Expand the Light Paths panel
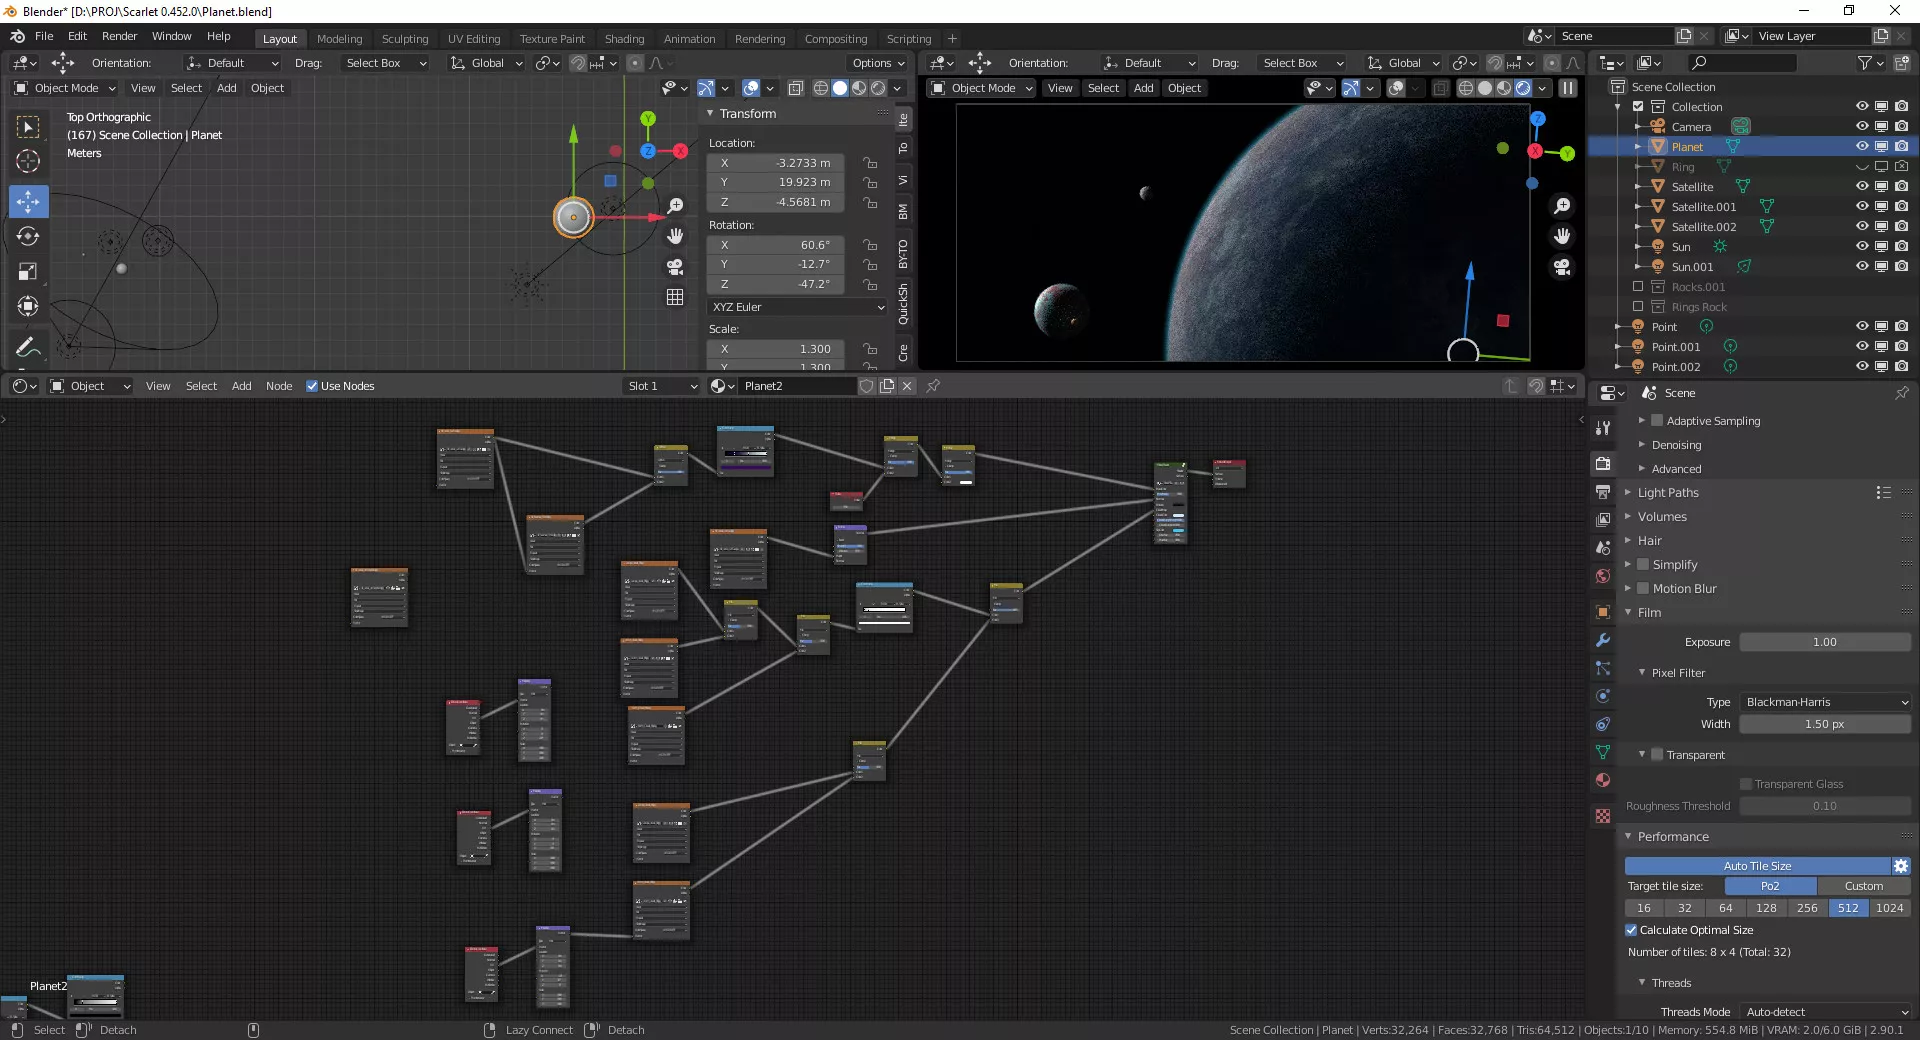The height and width of the screenshot is (1040, 1920). [x=1667, y=493]
